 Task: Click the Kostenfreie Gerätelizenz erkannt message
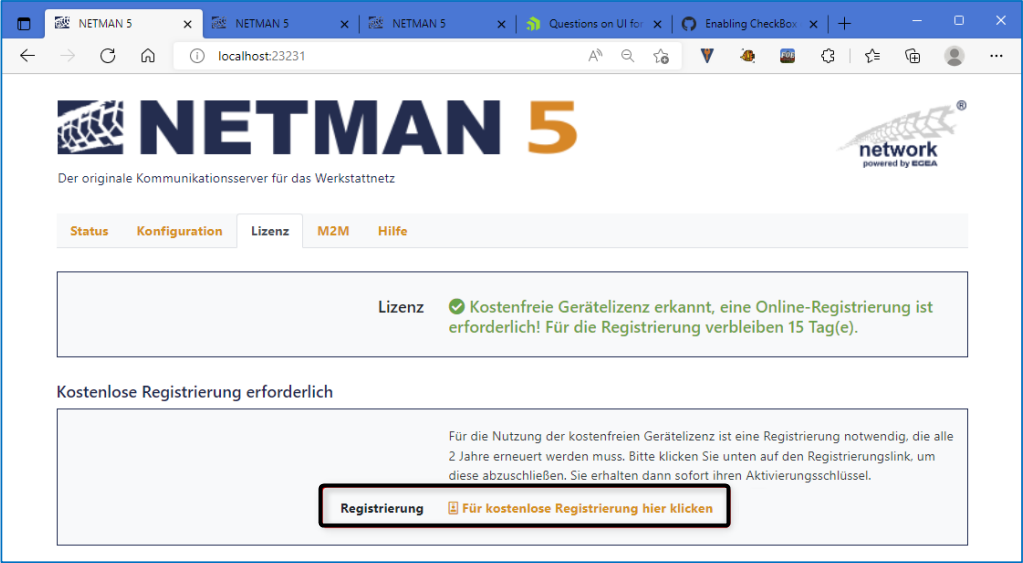click(x=691, y=317)
